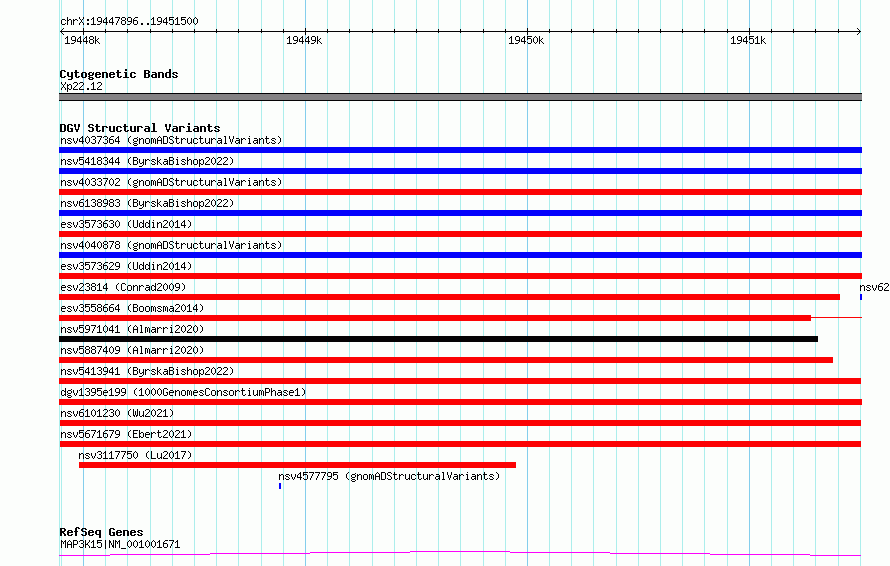Click the chrX:19447896..19451500 region label
Image resolution: width=890 pixels, height=566 pixels.
129,21
